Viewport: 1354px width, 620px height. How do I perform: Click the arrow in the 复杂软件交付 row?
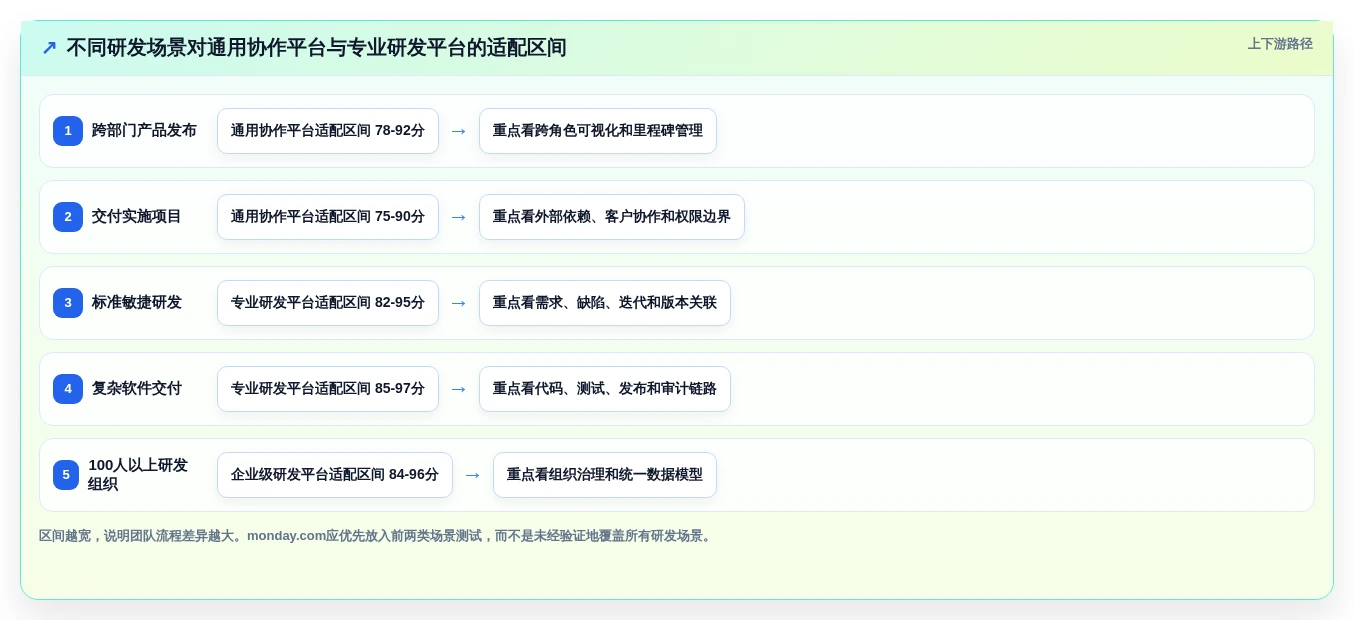click(459, 389)
